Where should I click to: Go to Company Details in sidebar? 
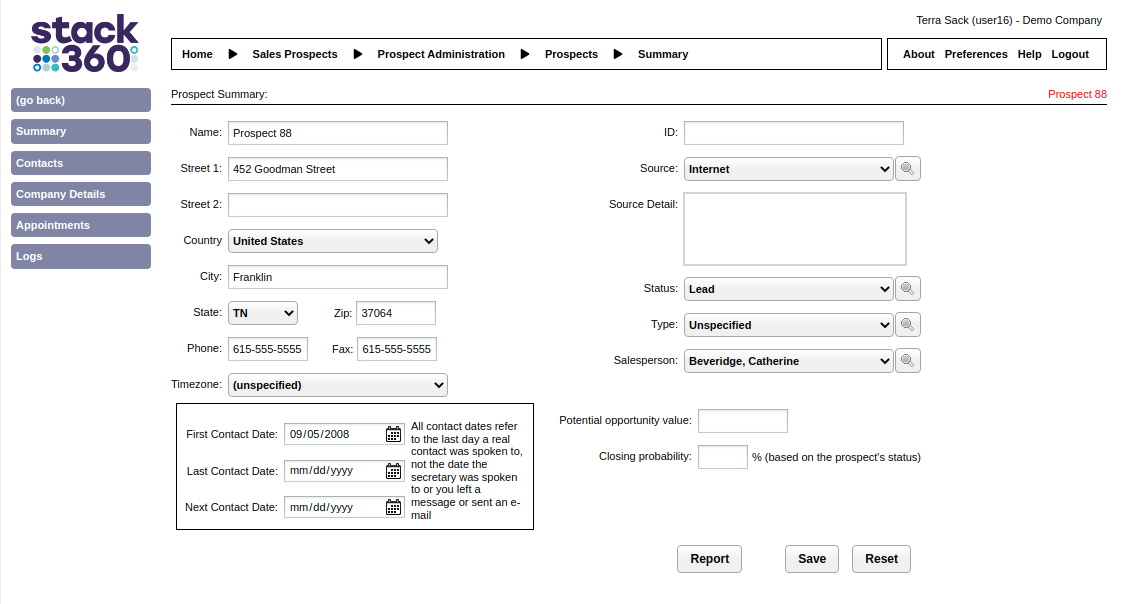81,194
